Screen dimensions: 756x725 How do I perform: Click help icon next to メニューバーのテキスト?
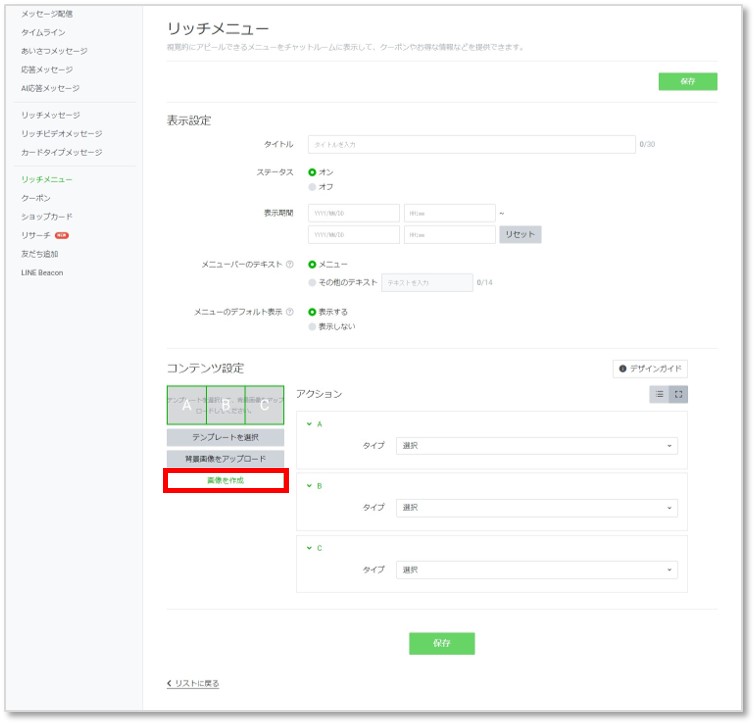290,265
